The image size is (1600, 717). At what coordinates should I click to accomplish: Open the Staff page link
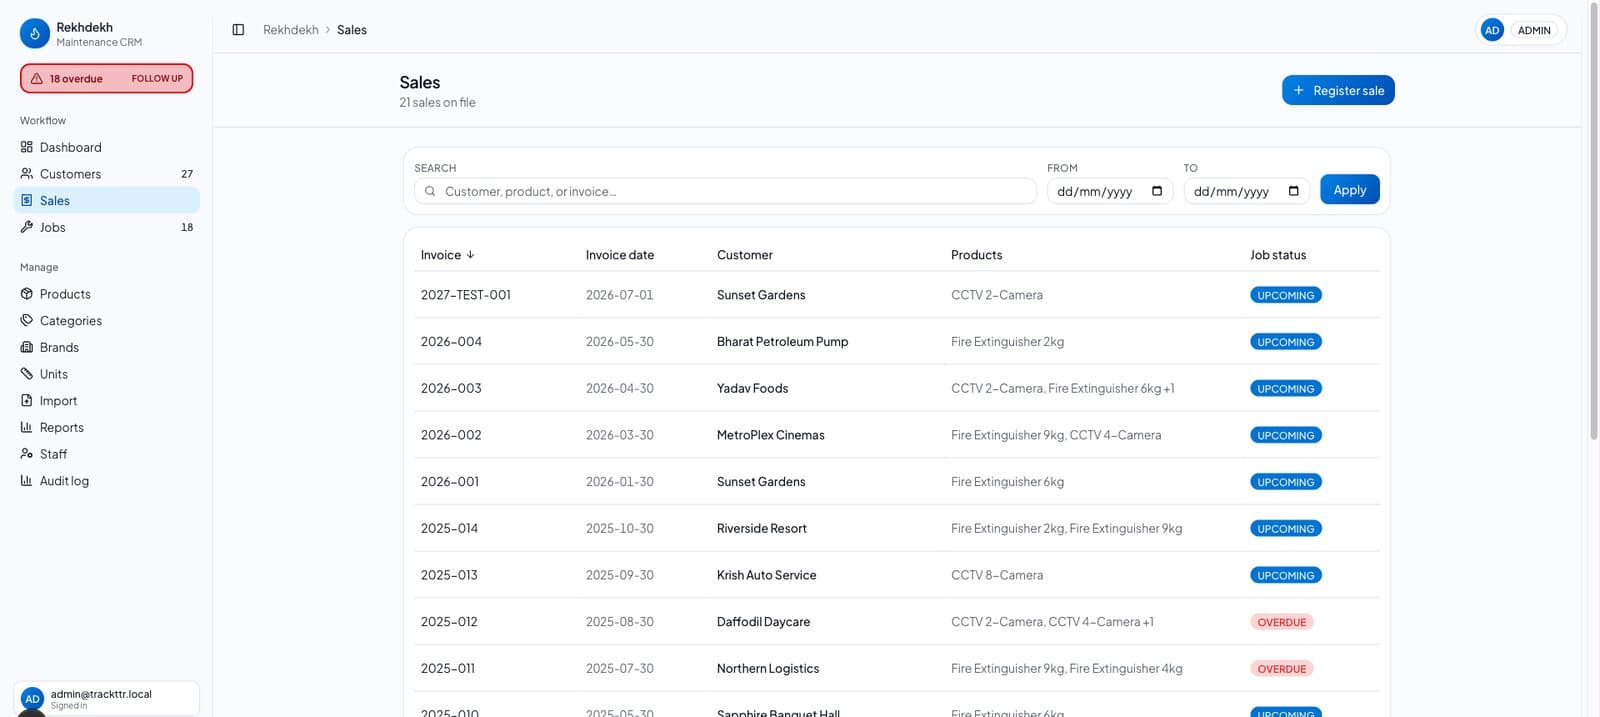click(x=107, y=454)
